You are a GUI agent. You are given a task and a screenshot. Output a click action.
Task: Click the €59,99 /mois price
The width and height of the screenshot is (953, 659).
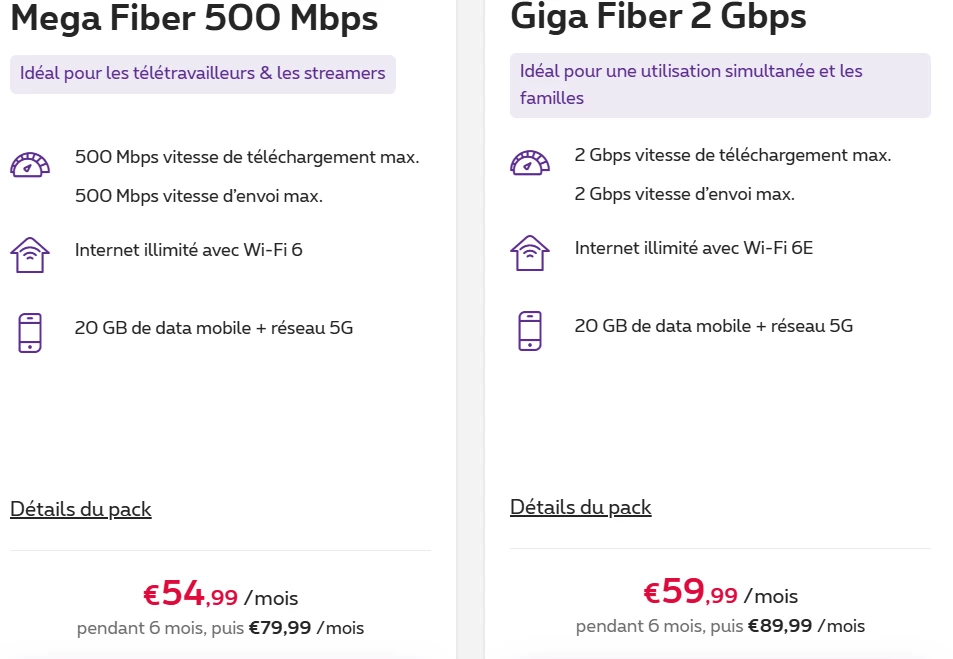click(720, 593)
